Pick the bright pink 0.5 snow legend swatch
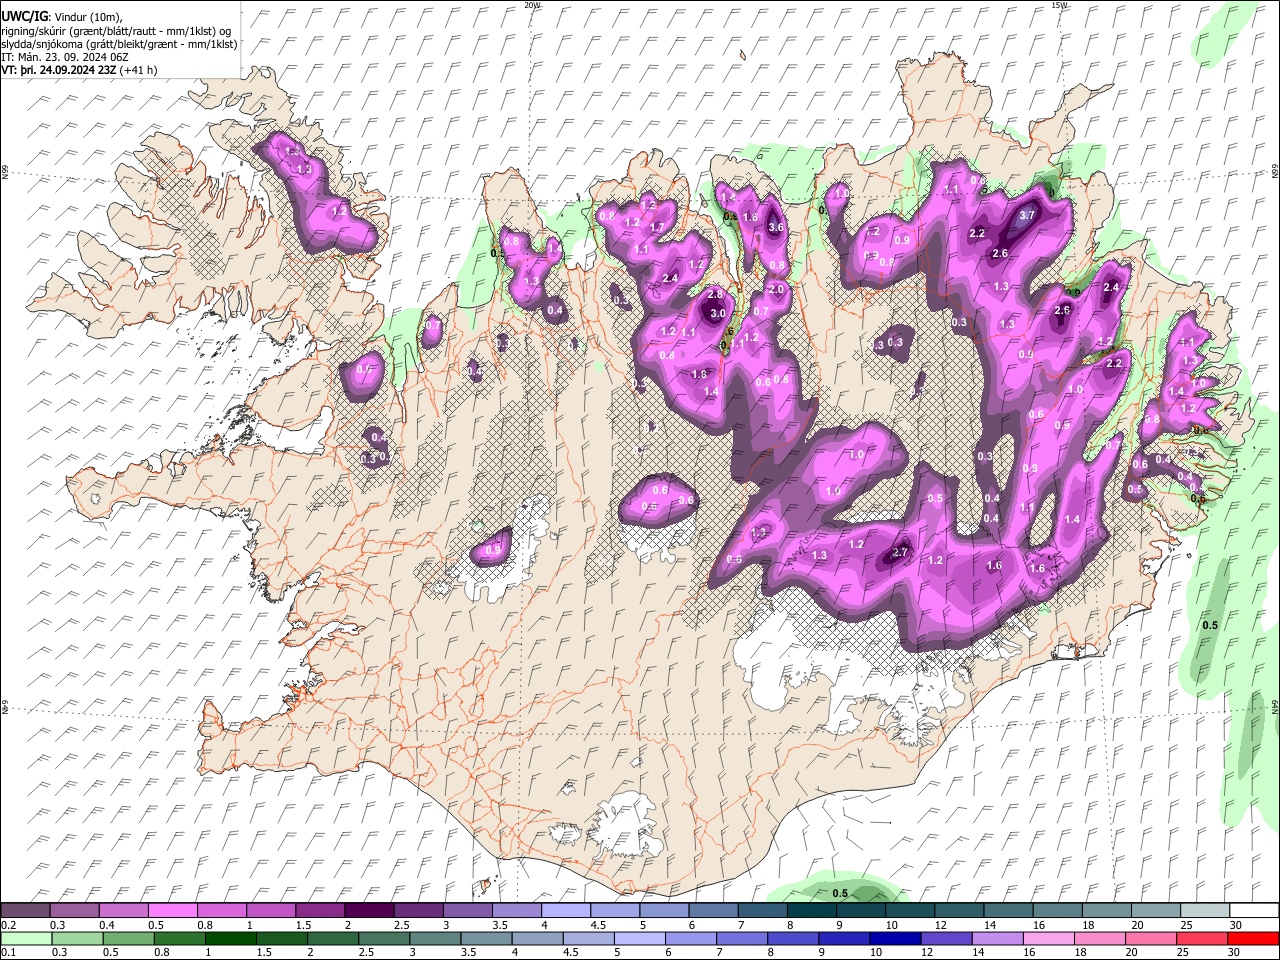Image resolution: width=1280 pixels, height=960 pixels. [x=173, y=910]
